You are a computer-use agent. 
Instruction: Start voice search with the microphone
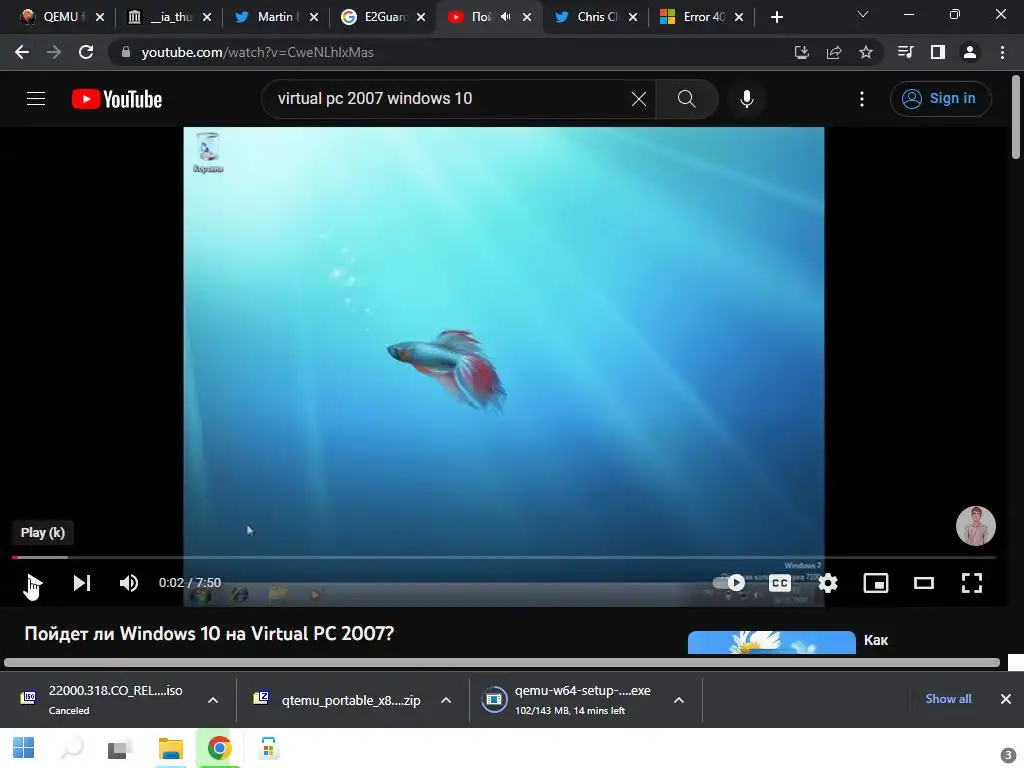[746, 99]
